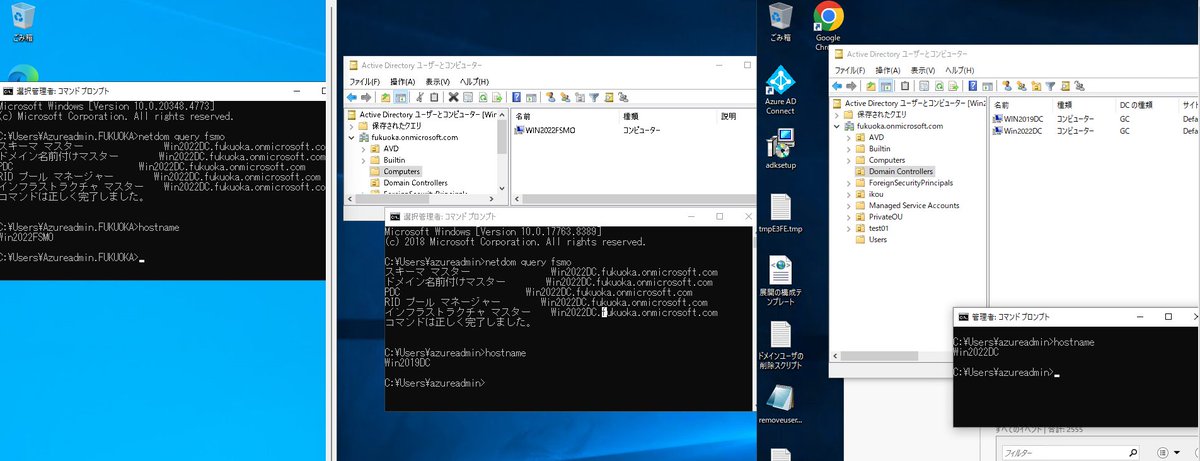Click inside Win2019DC command prompt window
The width and height of the screenshot is (1200, 461).
[569, 318]
